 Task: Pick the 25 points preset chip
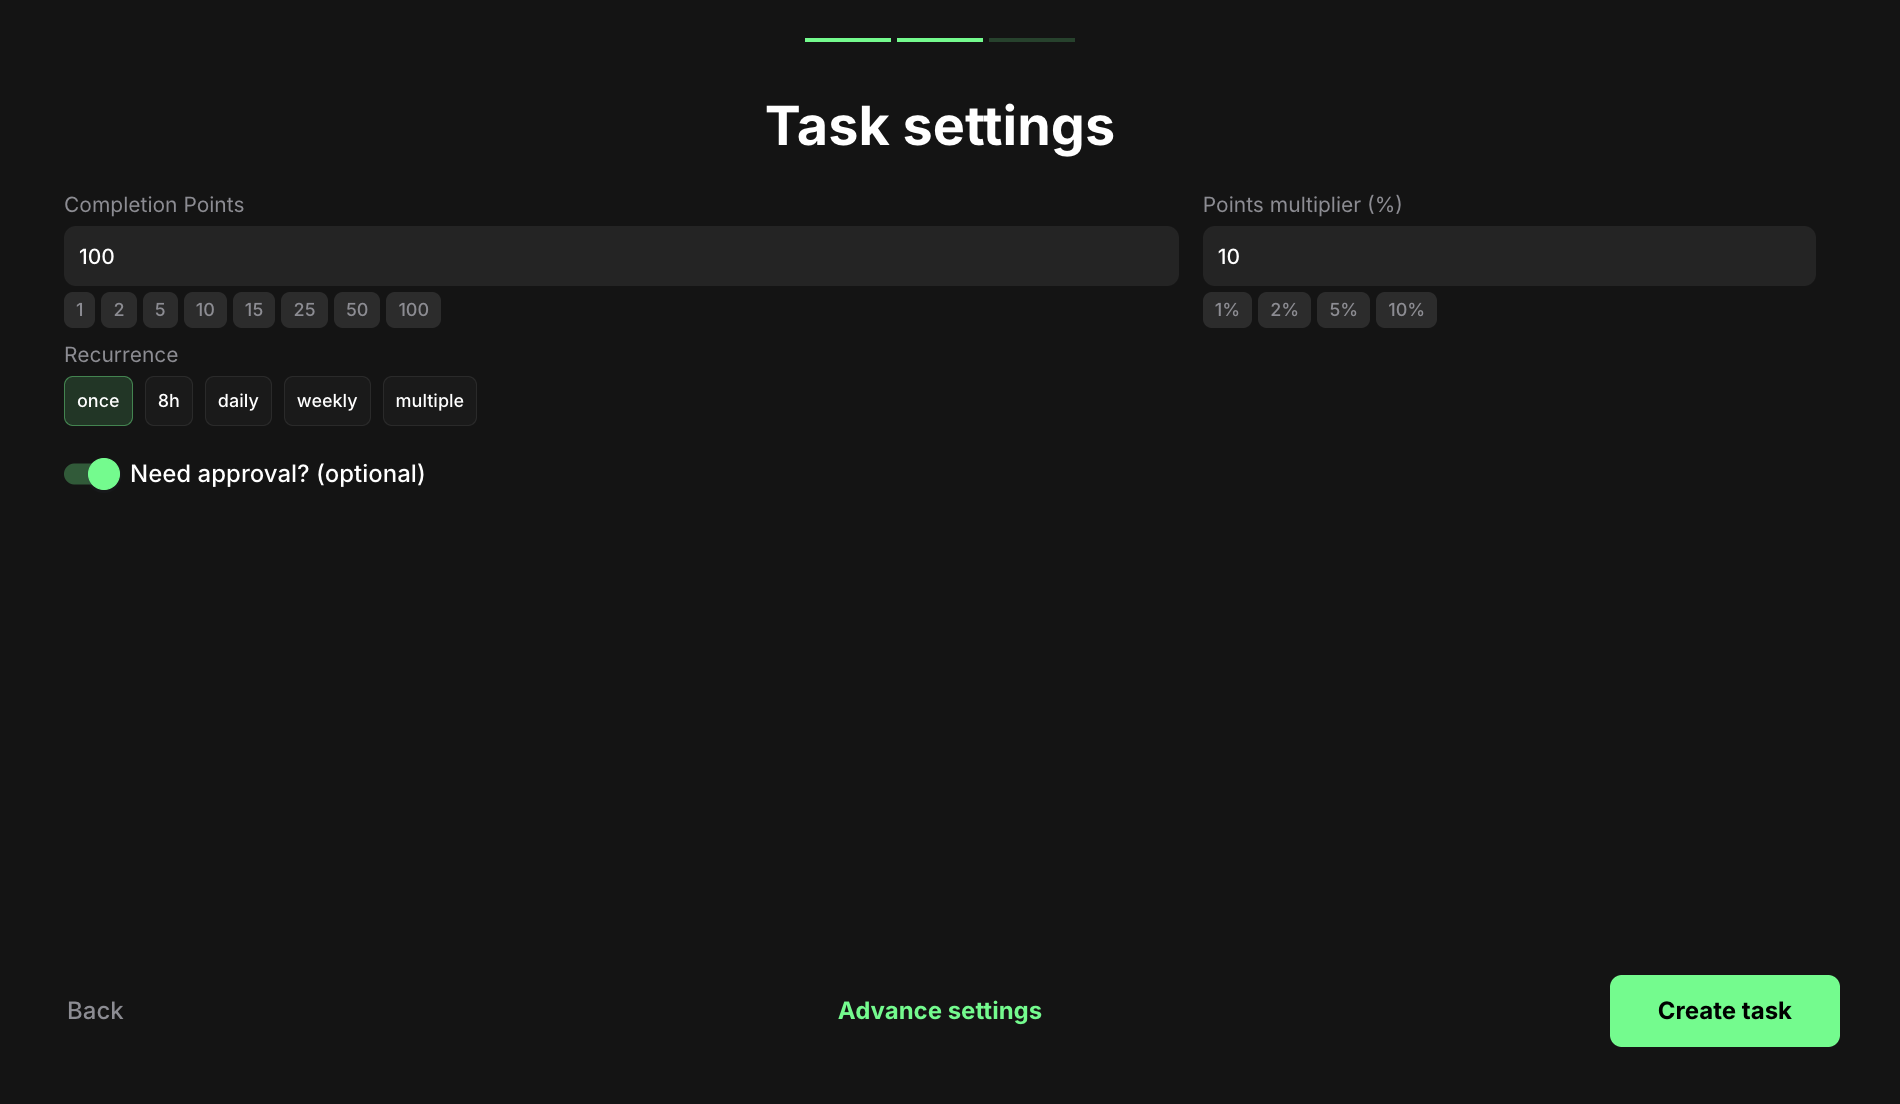304,310
